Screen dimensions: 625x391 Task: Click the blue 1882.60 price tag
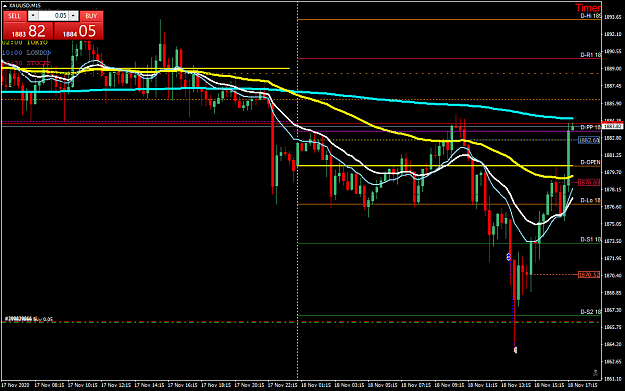tap(589, 140)
